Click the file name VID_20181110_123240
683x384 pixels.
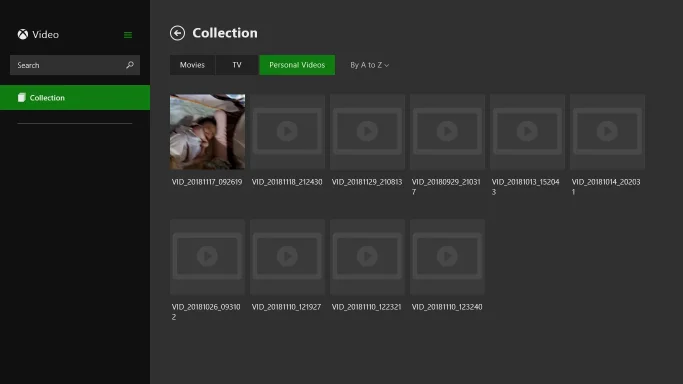point(447,307)
